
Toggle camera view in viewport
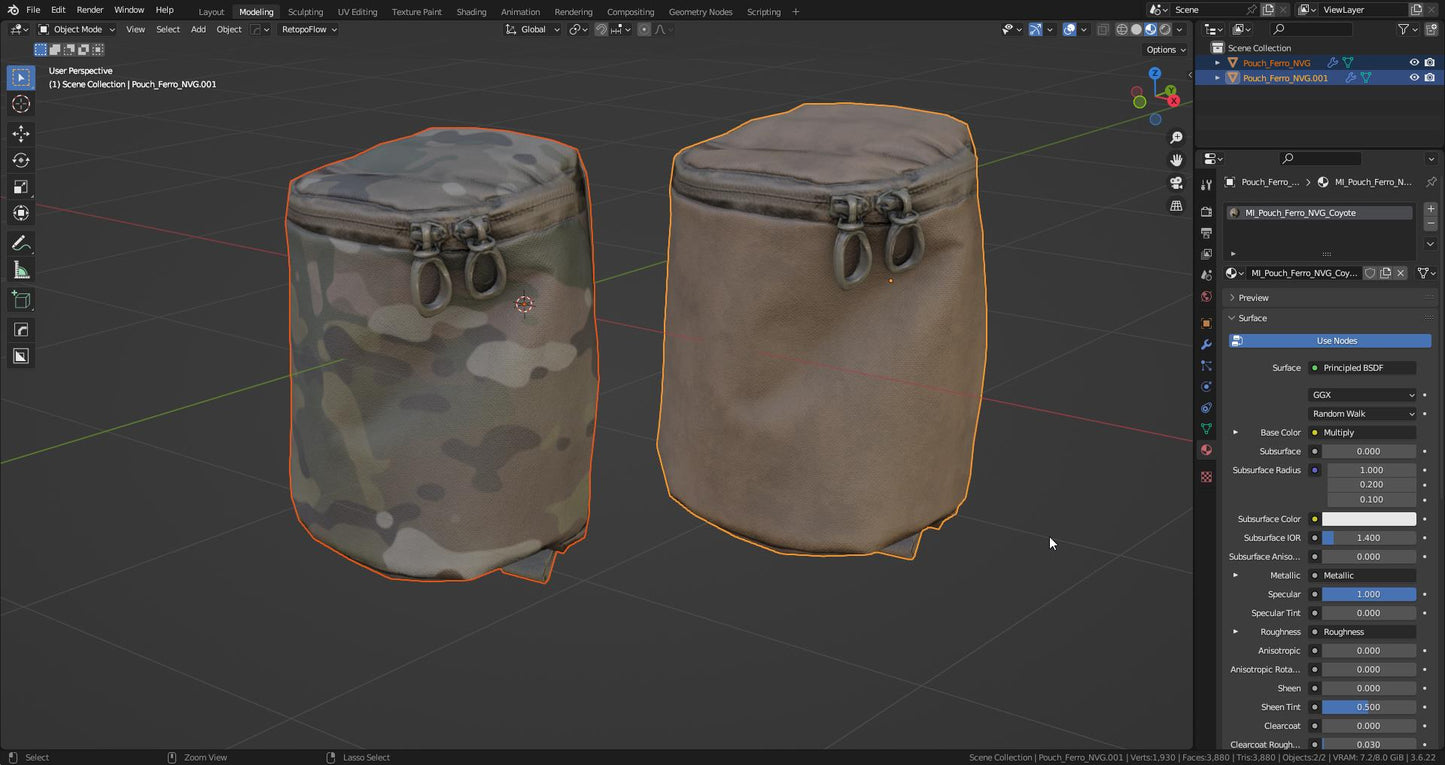[1177, 183]
